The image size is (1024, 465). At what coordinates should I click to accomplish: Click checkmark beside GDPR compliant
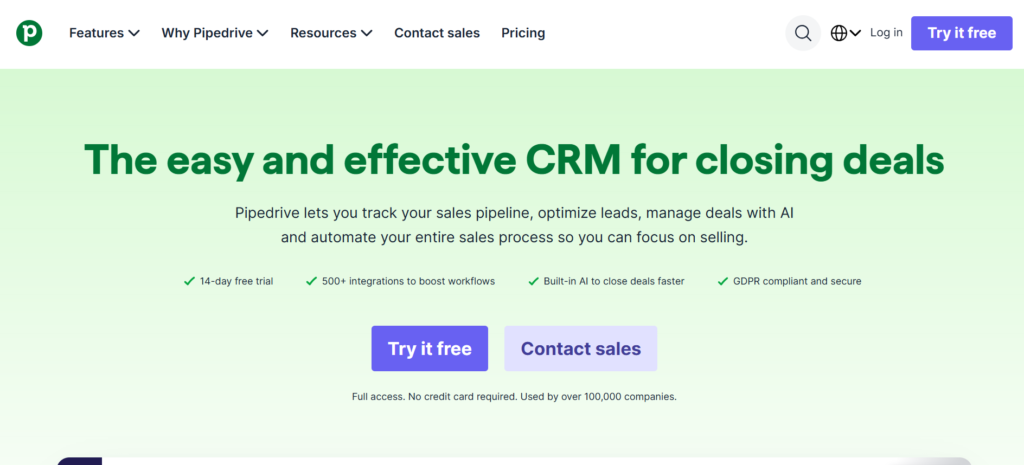722,281
